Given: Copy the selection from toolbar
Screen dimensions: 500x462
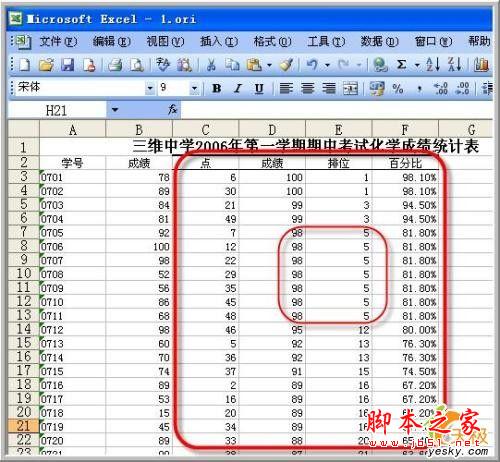Looking at the screenshot, I should pyautogui.click(x=232, y=64).
